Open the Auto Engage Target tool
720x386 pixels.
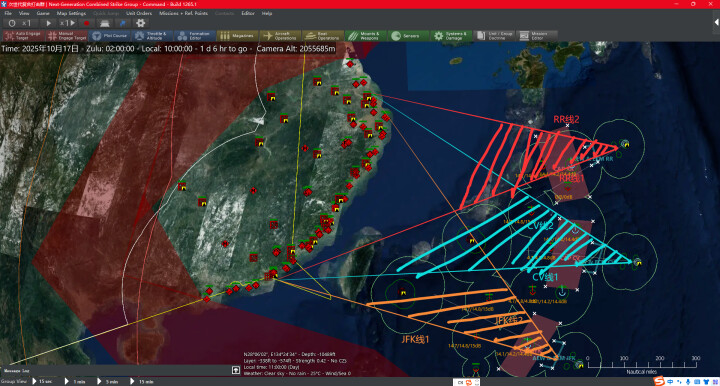click(24, 36)
